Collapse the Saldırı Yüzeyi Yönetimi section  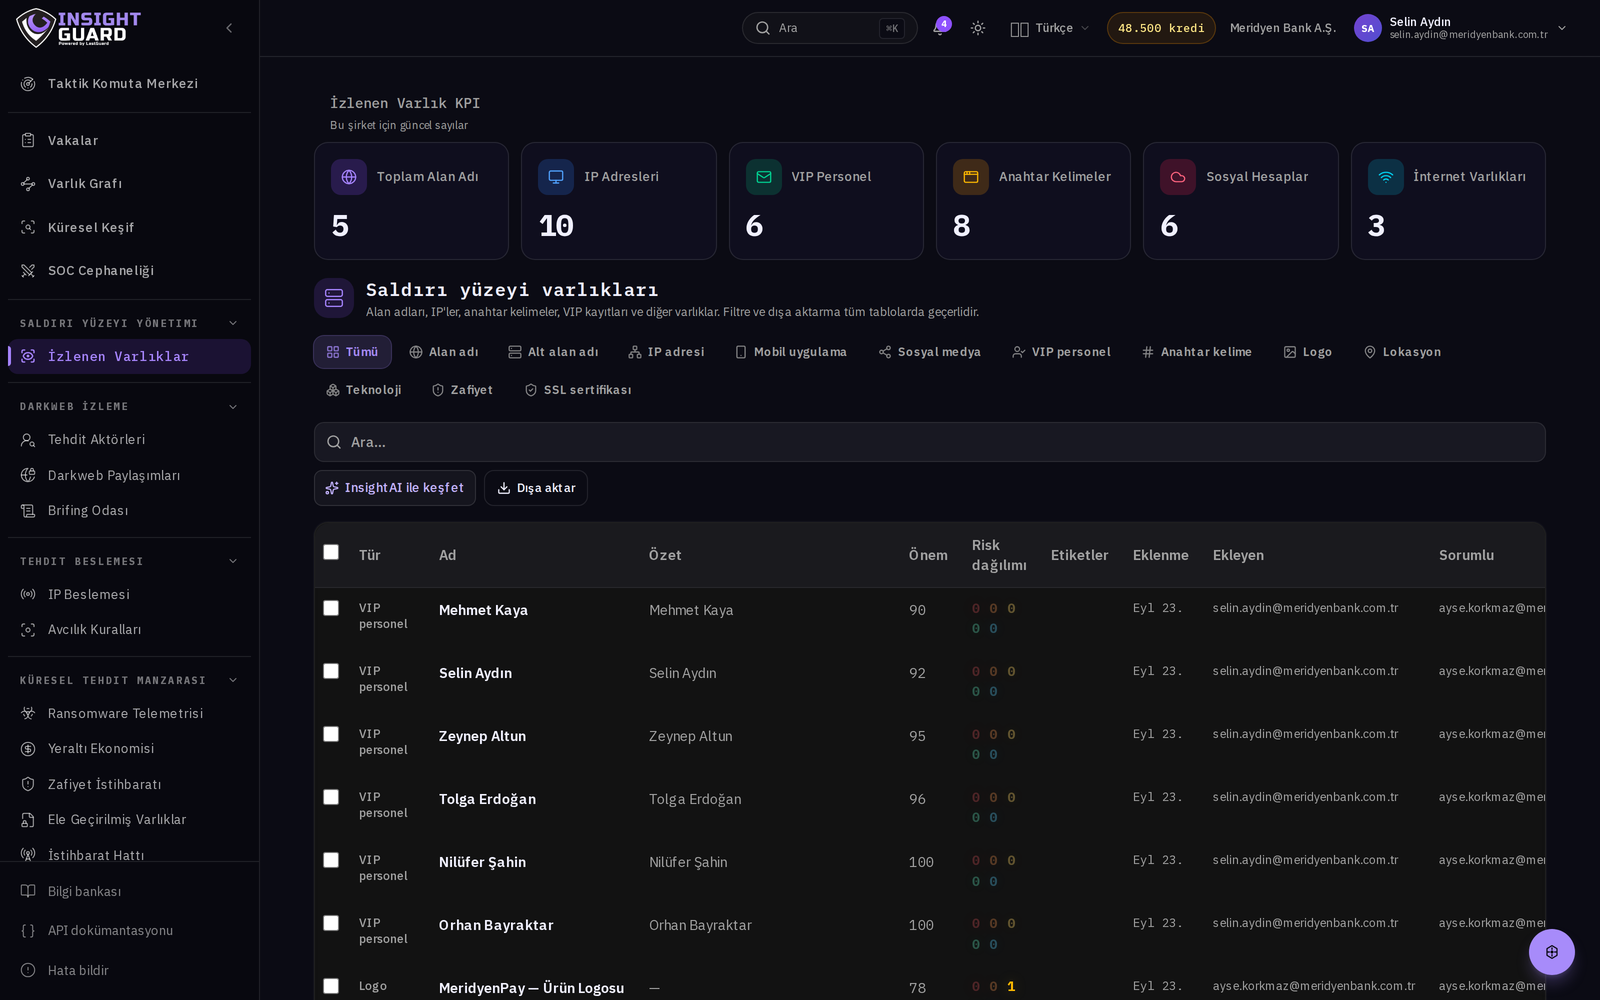click(x=233, y=323)
